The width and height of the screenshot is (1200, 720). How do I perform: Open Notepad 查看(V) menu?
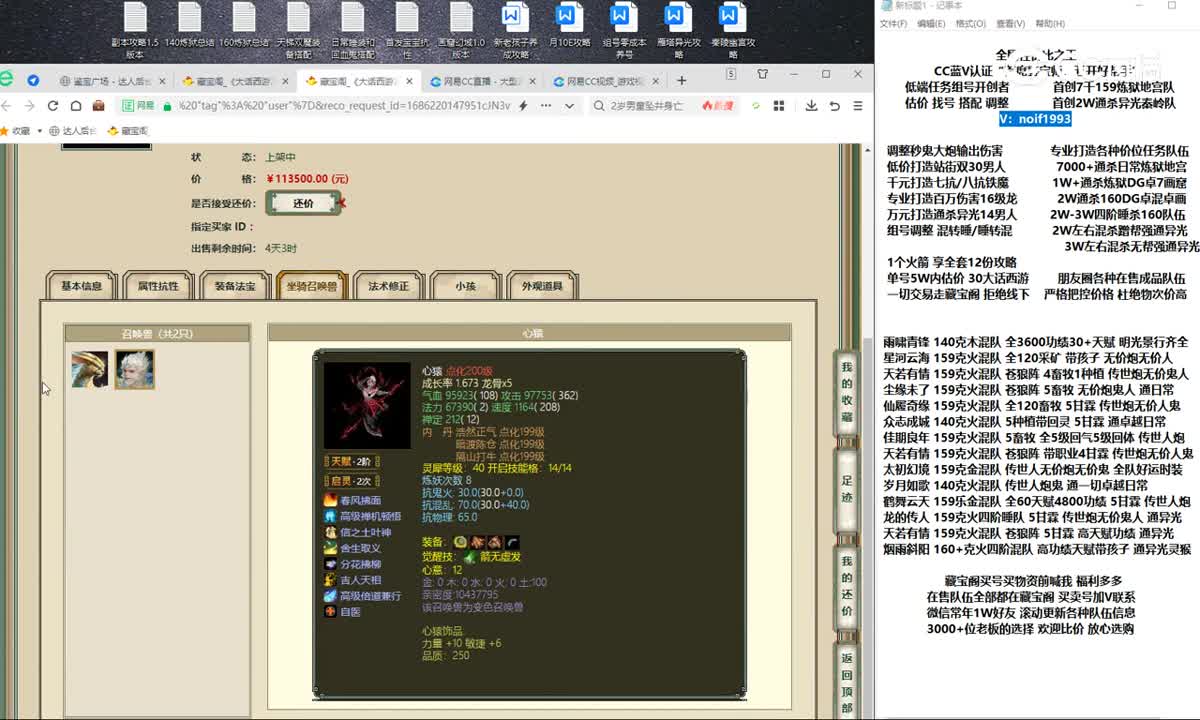coord(1009,24)
